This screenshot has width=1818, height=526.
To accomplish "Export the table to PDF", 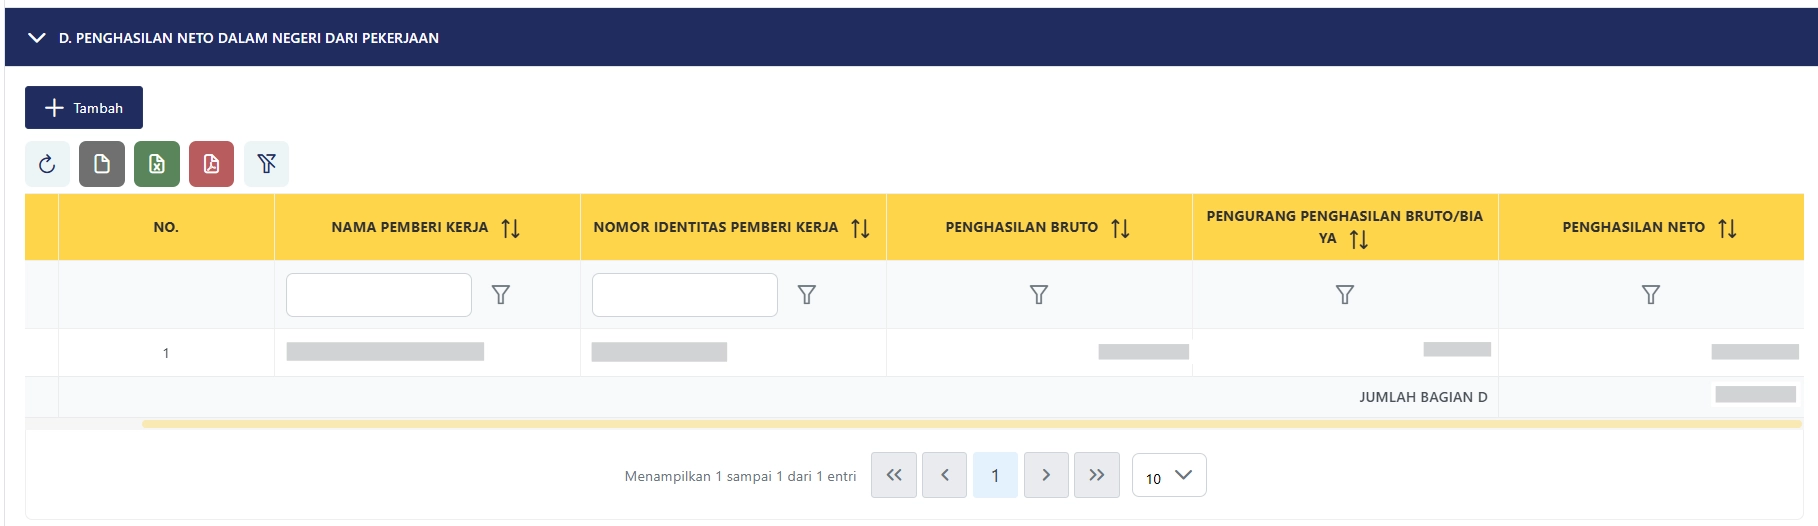I will 211,164.
